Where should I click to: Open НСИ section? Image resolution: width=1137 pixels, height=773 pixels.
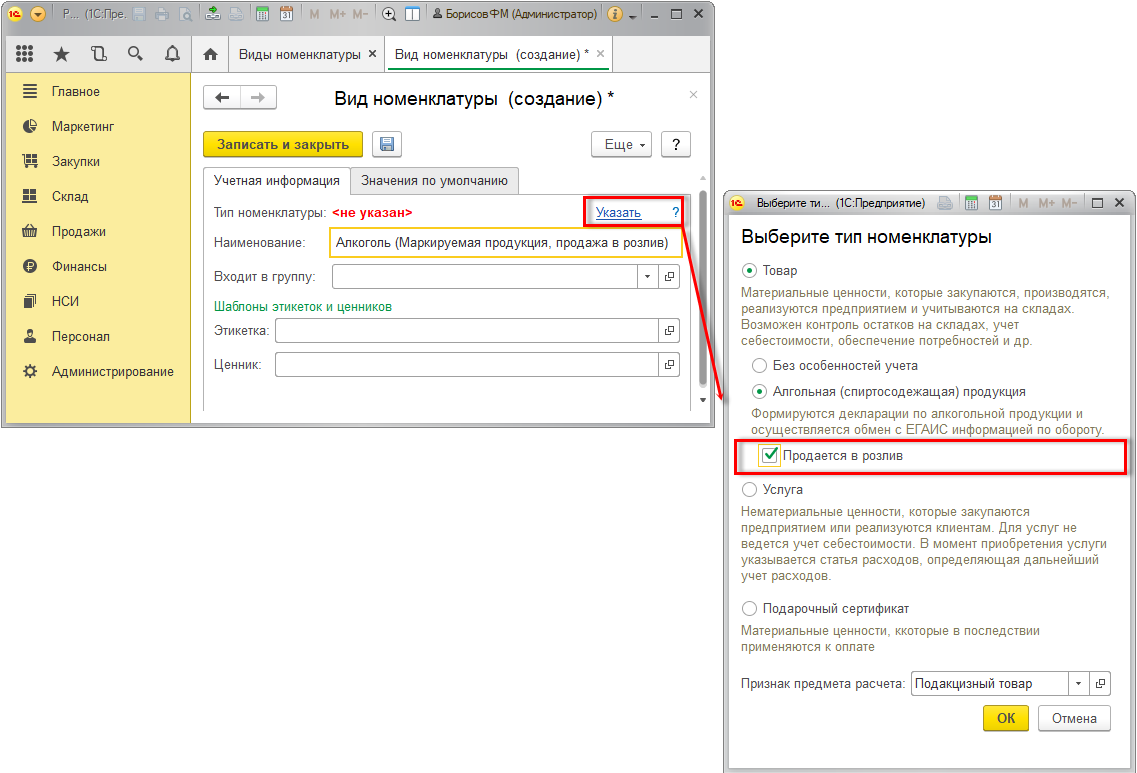coord(98,301)
